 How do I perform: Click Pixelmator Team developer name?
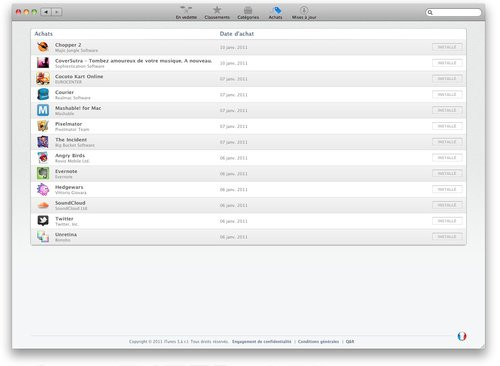pyautogui.click(x=72, y=129)
